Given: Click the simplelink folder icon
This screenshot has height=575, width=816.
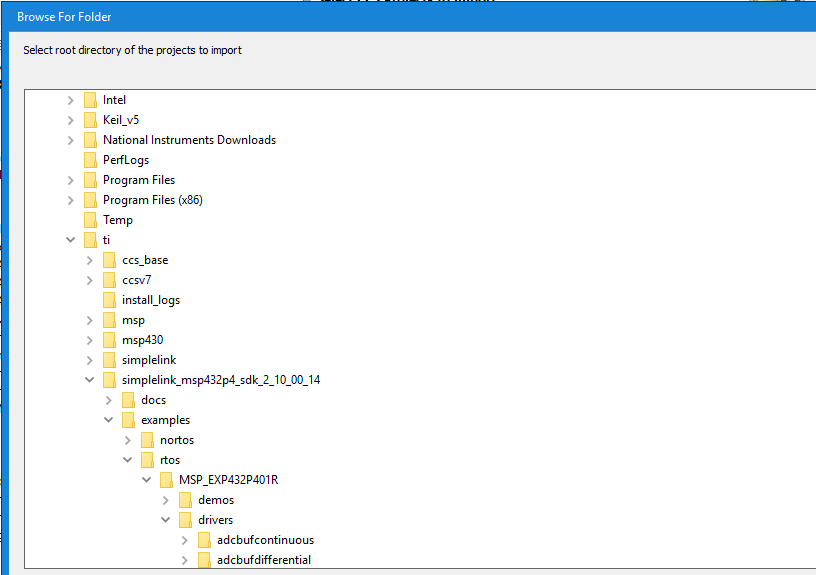Looking at the screenshot, I should pos(109,360).
